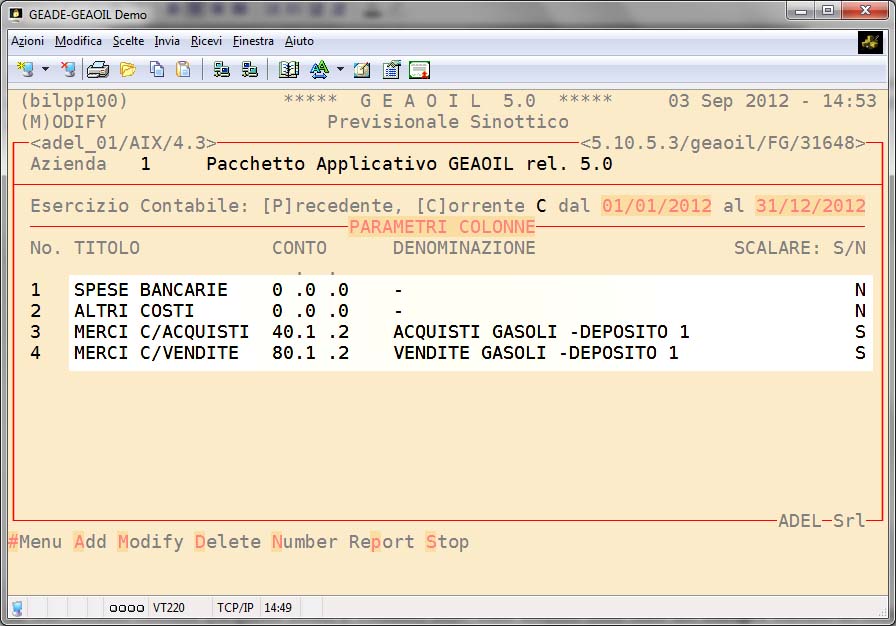Viewport: 896px width, 626px height.
Task: Click the connection status icon in status bar
Action: 17,608
